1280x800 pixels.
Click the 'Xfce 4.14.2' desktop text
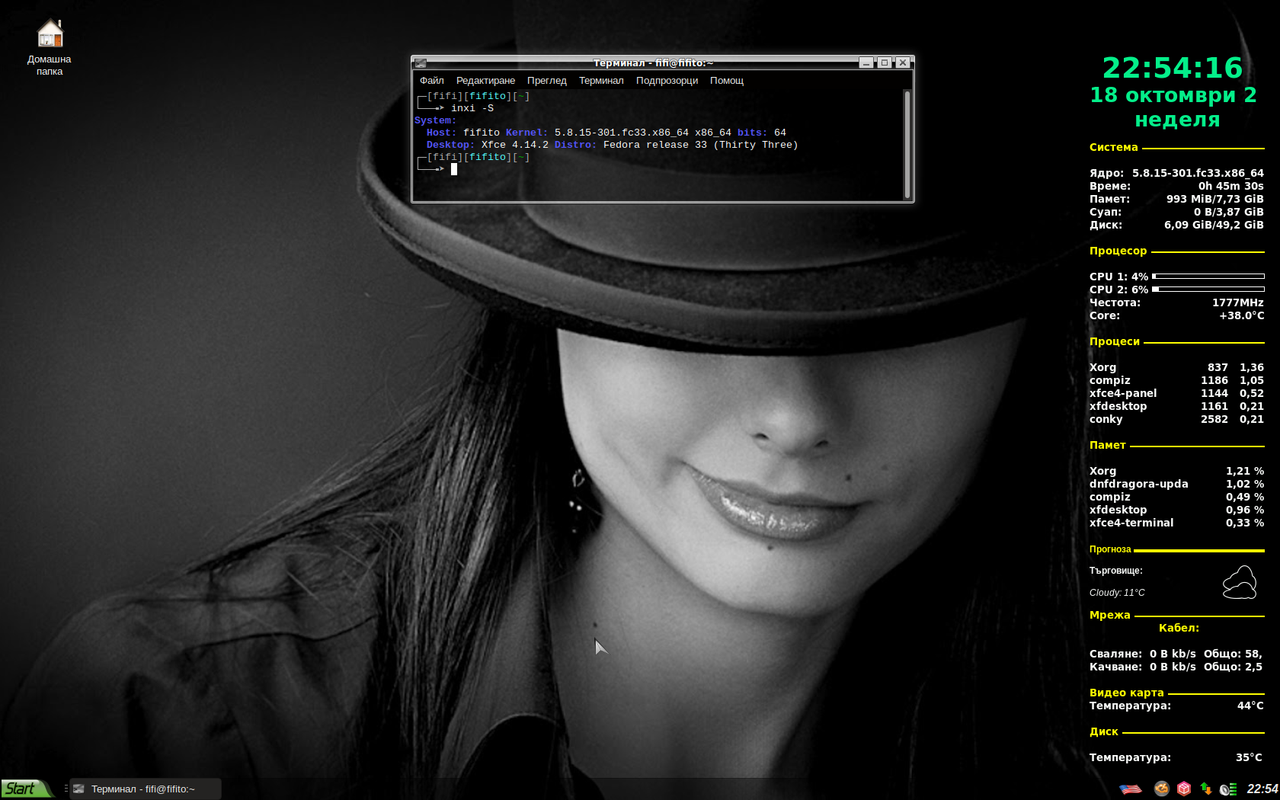click(x=515, y=145)
